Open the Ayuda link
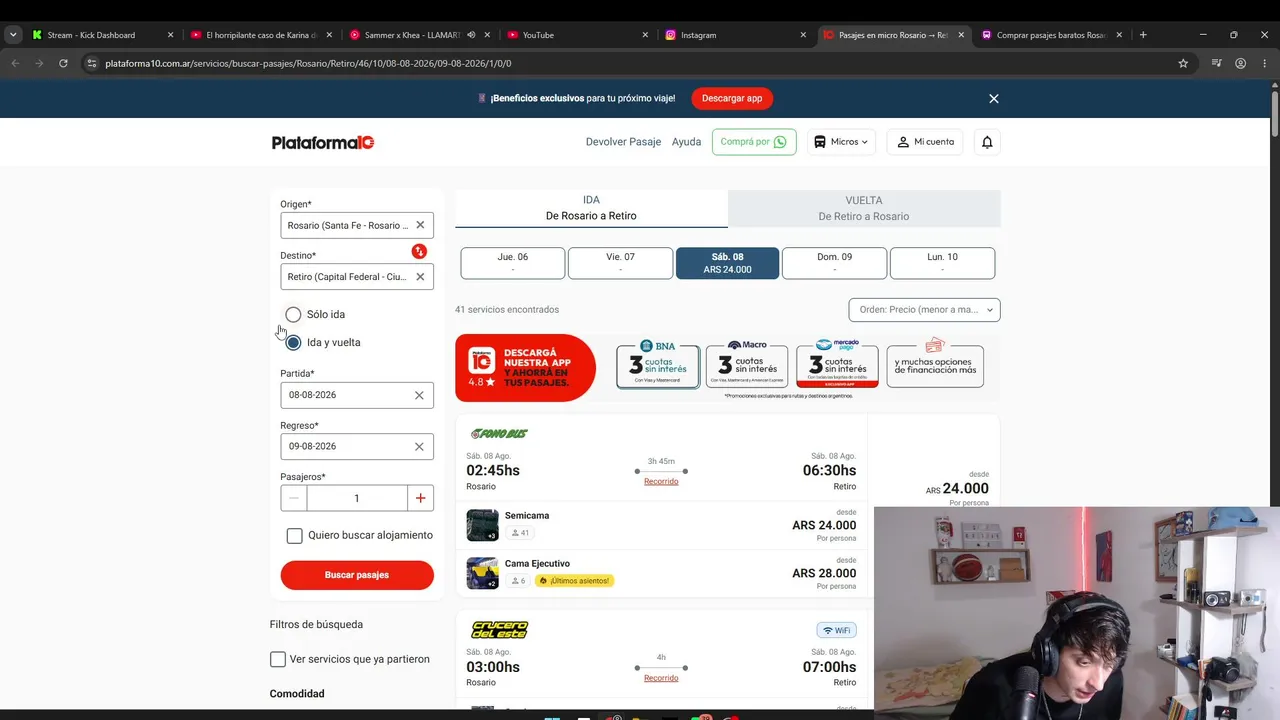 pos(686,142)
